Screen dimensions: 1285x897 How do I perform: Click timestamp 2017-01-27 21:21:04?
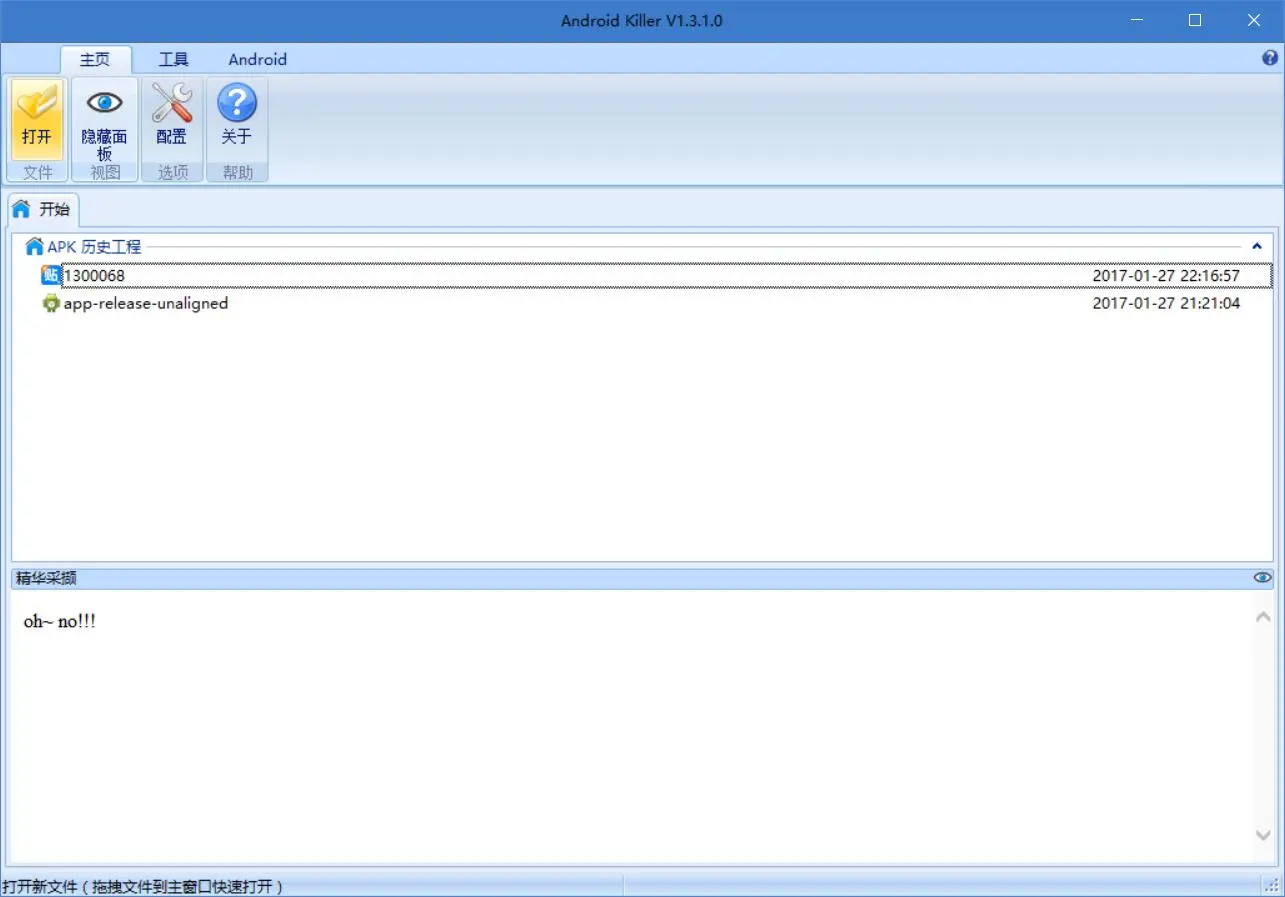pyautogui.click(x=1166, y=303)
